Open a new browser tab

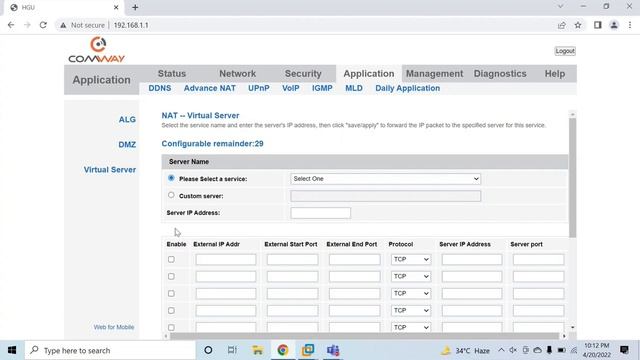[x=135, y=7]
